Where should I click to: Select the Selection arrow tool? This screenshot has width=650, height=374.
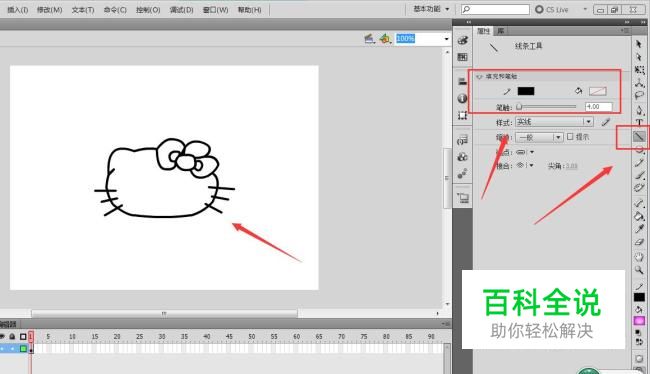639,44
